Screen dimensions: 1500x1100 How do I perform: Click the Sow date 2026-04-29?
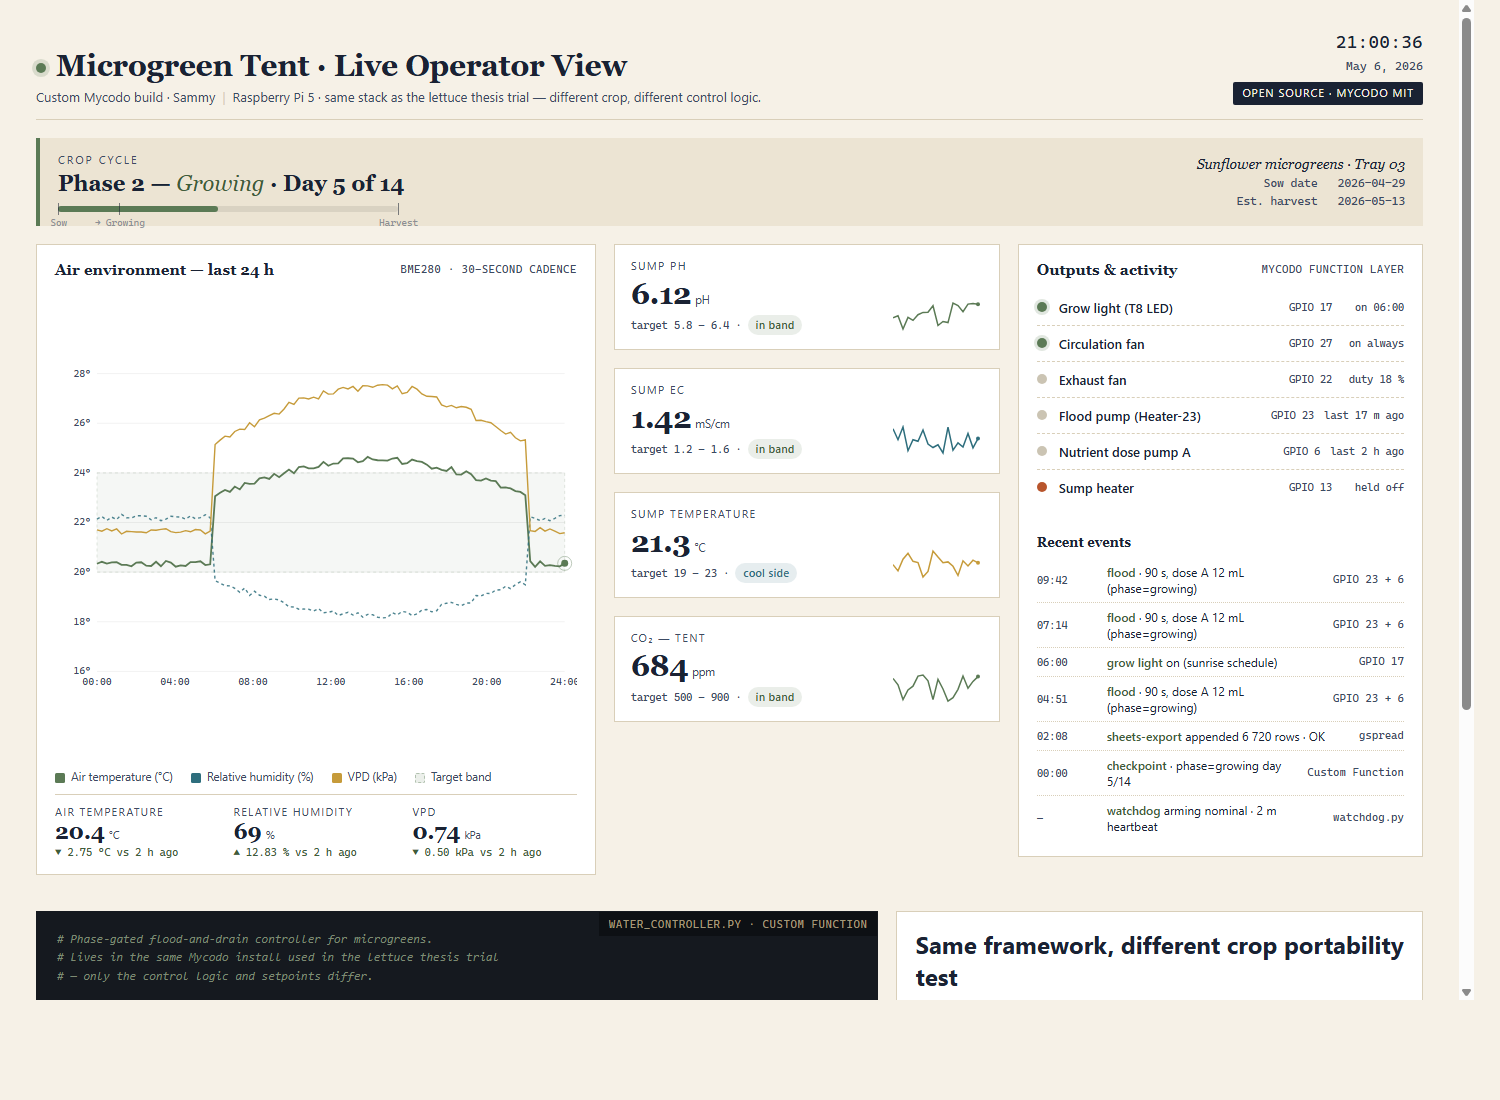tap(1371, 183)
